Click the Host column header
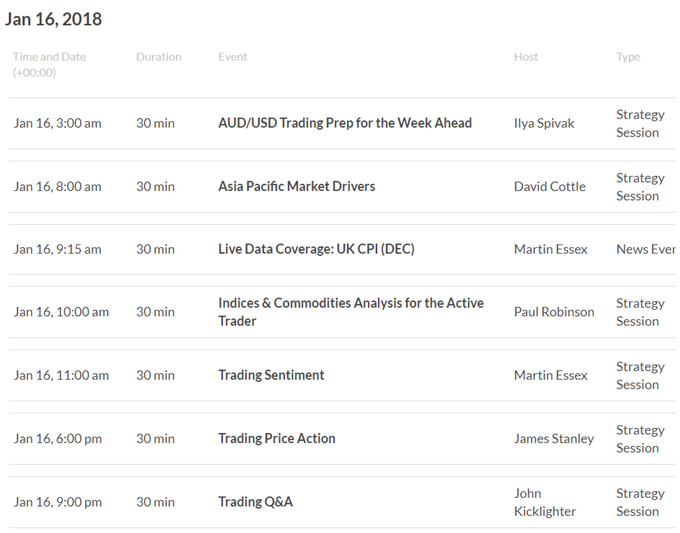 pos(526,57)
